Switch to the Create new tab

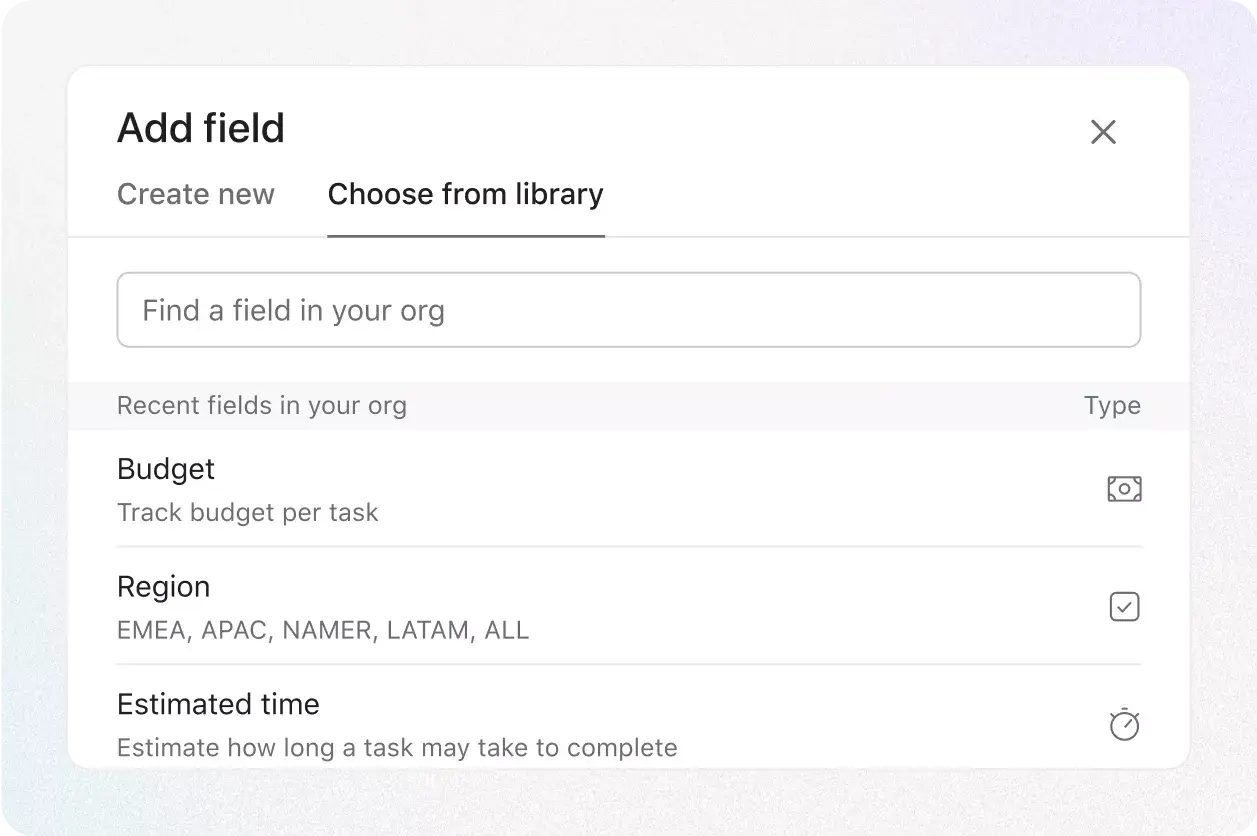(x=196, y=194)
